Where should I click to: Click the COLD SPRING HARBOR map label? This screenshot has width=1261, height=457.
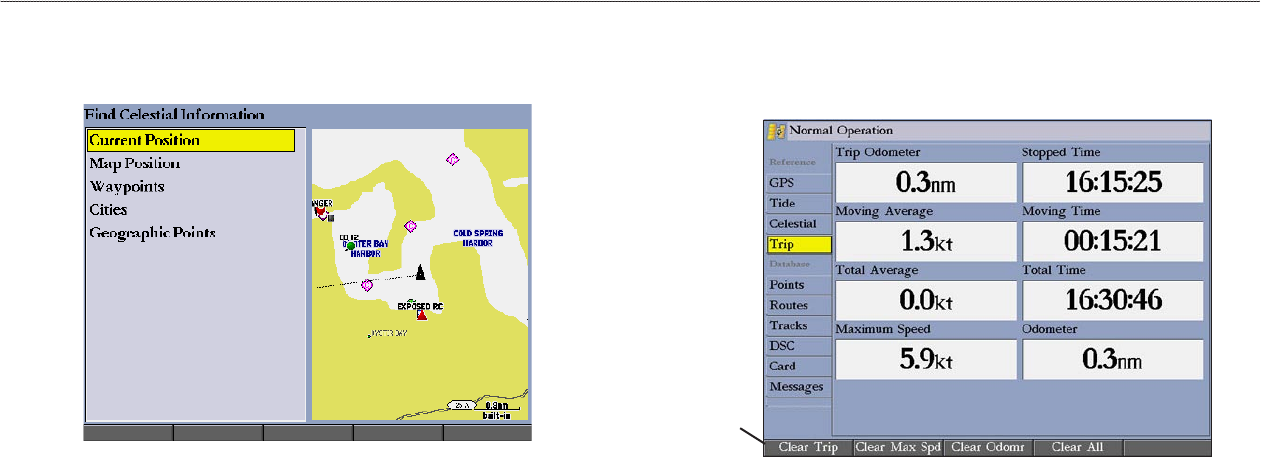478,237
